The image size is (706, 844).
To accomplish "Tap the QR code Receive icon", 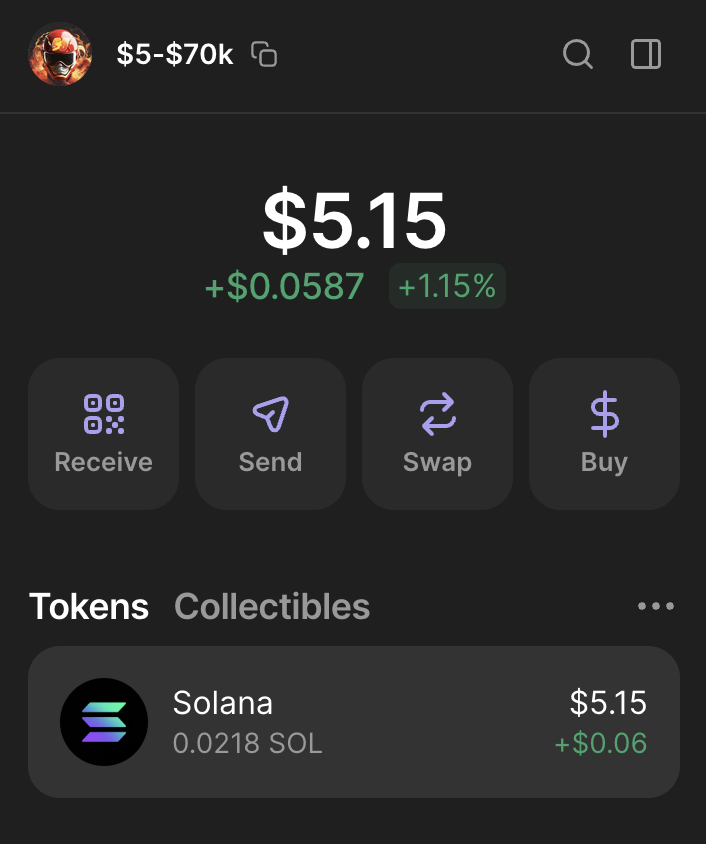I will [x=104, y=414].
